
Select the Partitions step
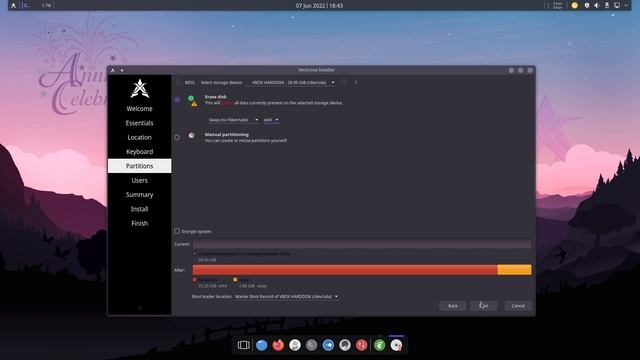(140, 166)
